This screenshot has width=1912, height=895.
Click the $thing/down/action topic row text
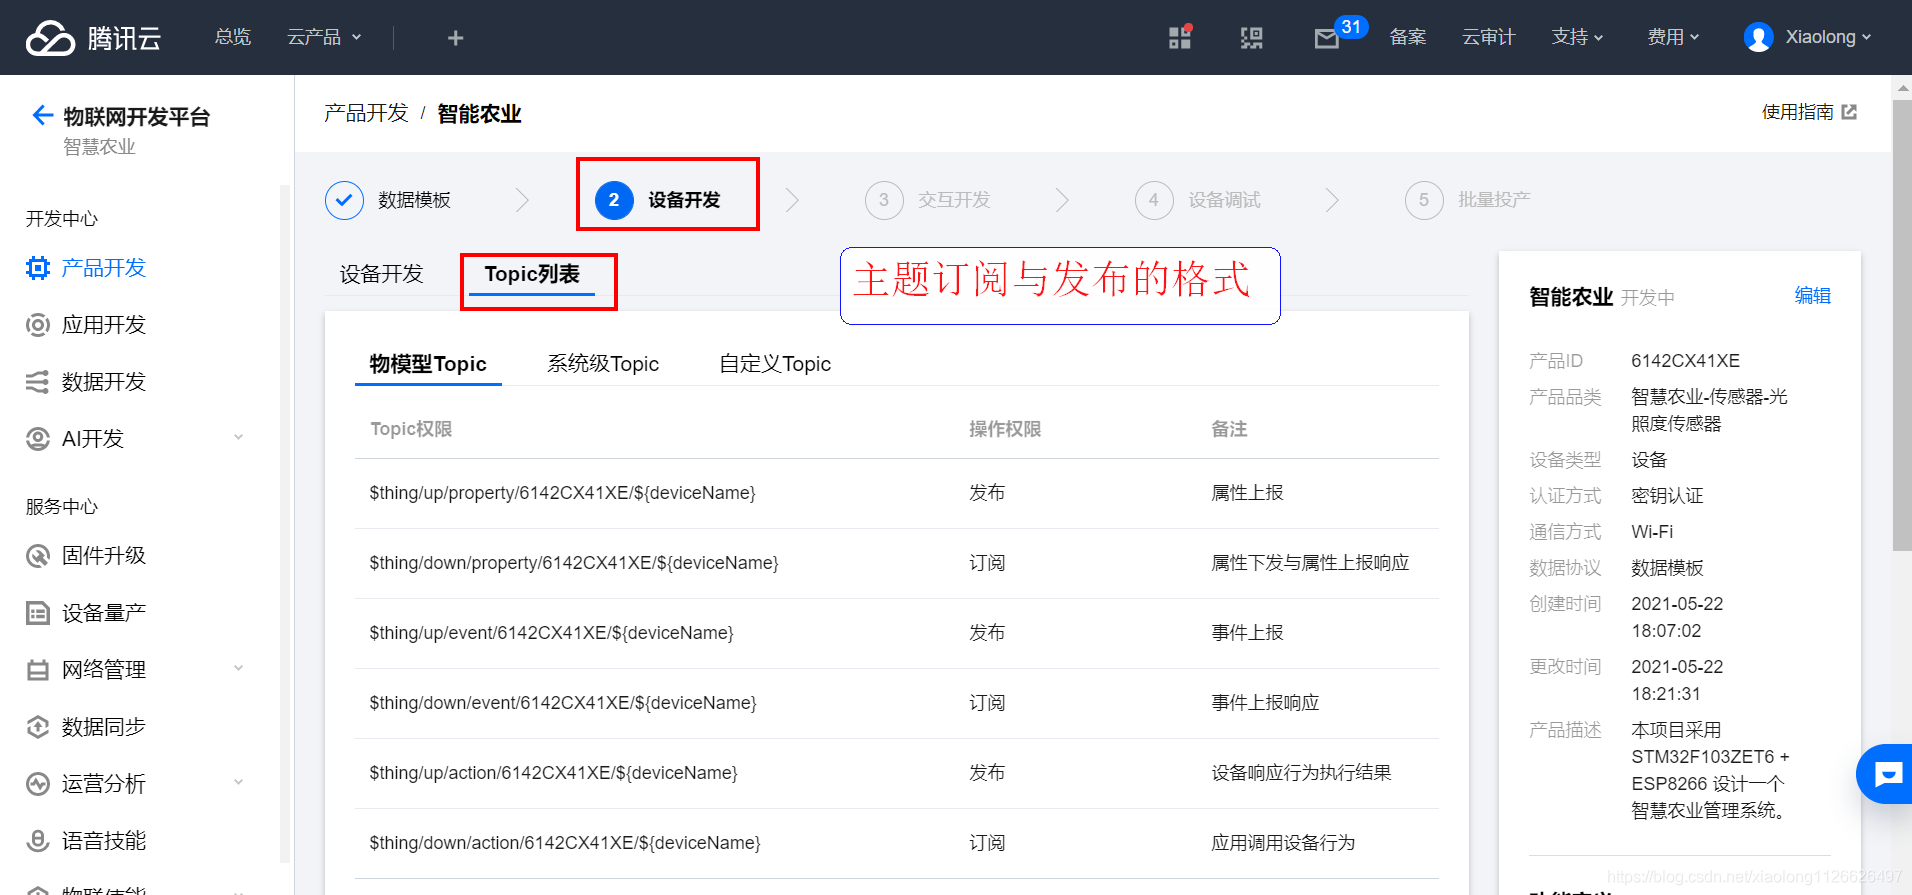(x=565, y=843)
